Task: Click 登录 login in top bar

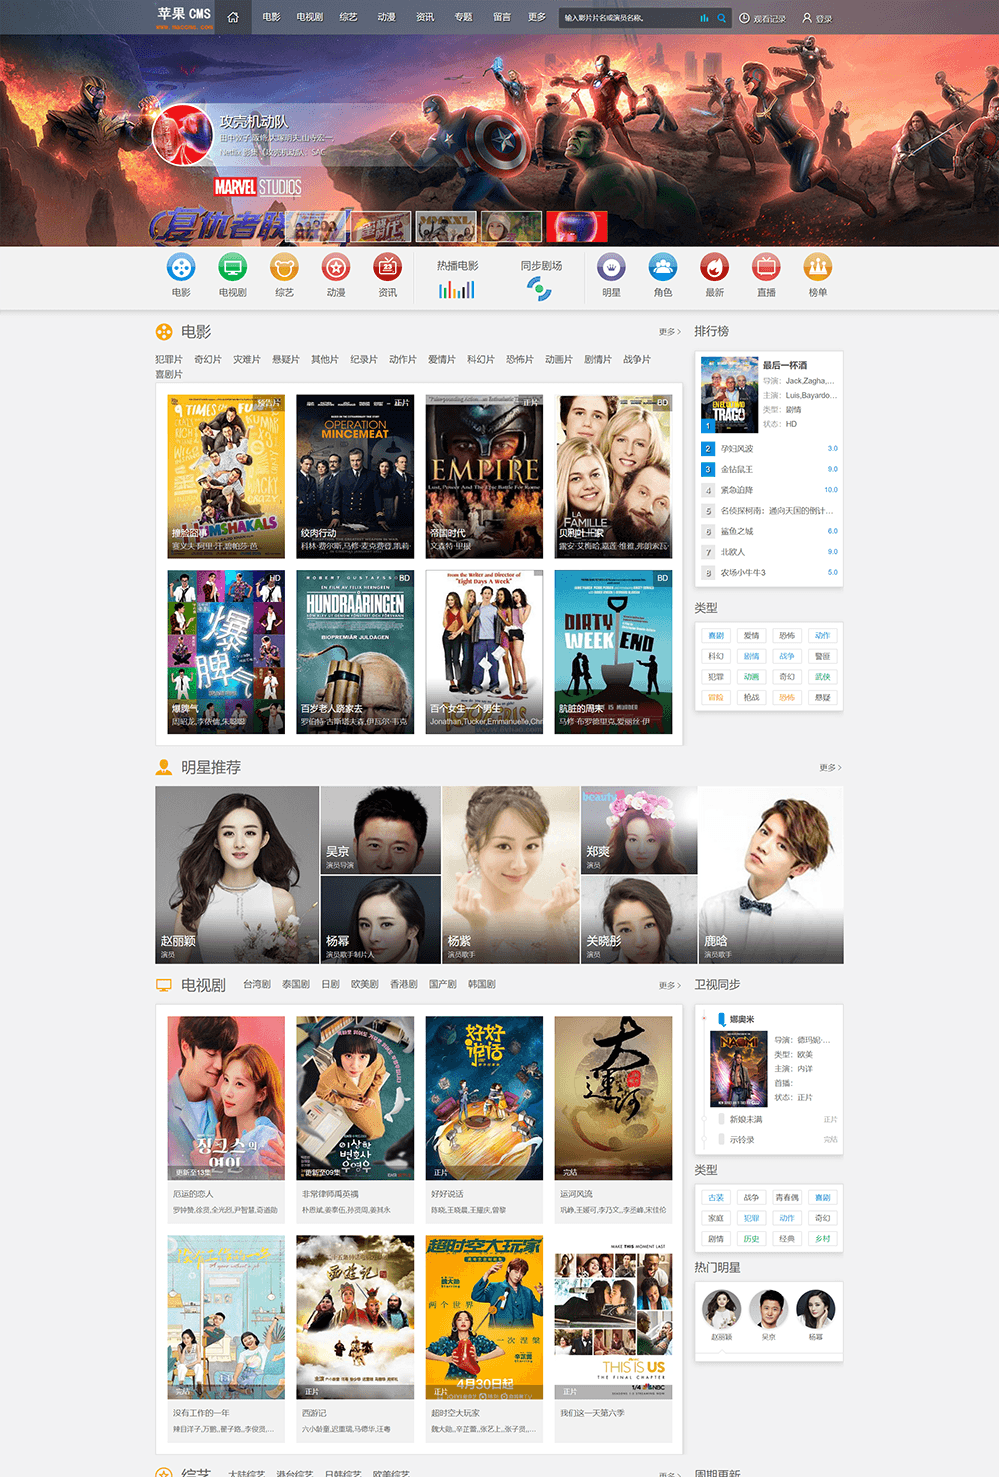Action: point(817,18)
